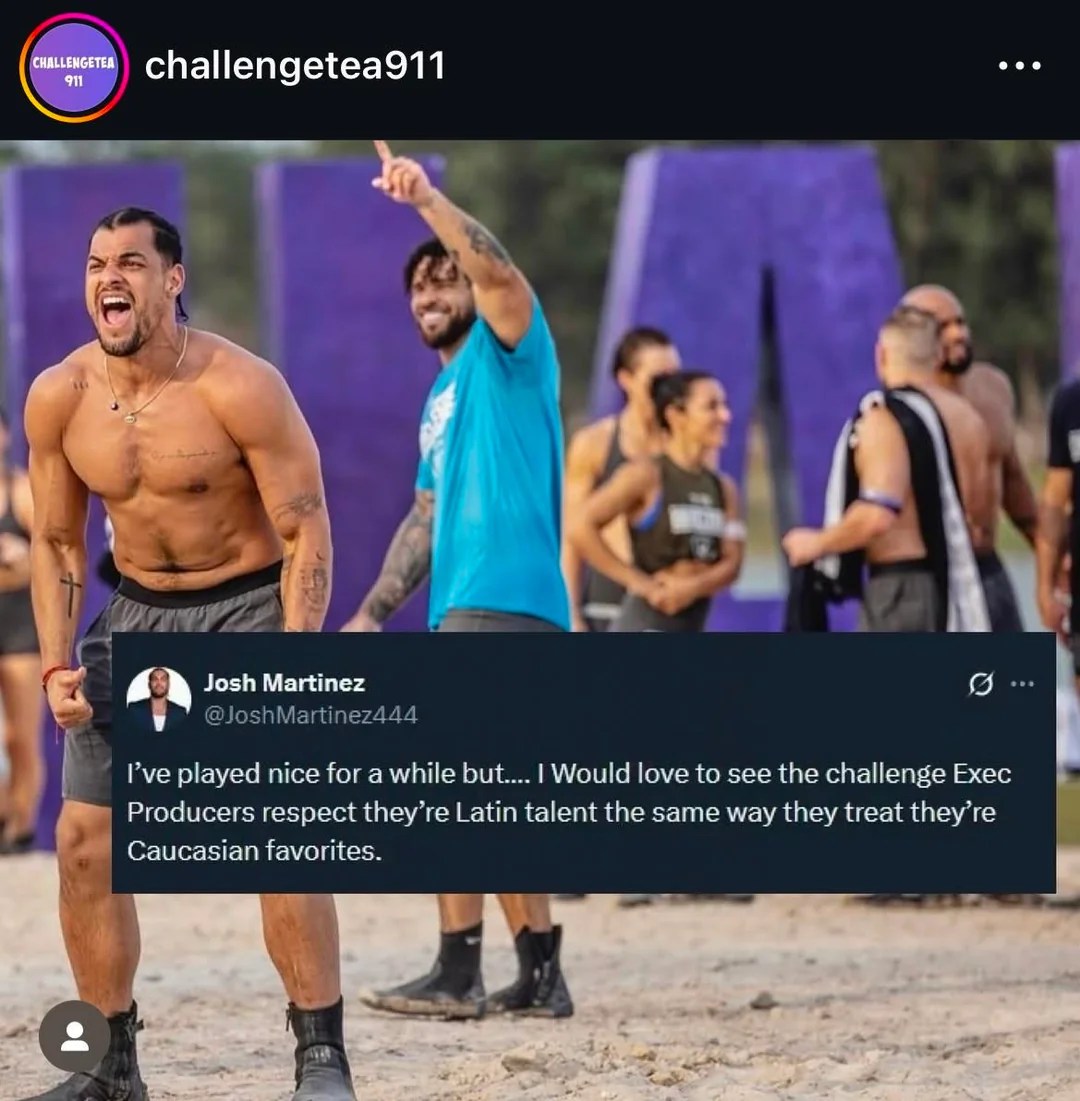The width and height of the screenshot is (1080, 1101).
Task: Click the circle-slash icon in the tweet
Action: 980,683
